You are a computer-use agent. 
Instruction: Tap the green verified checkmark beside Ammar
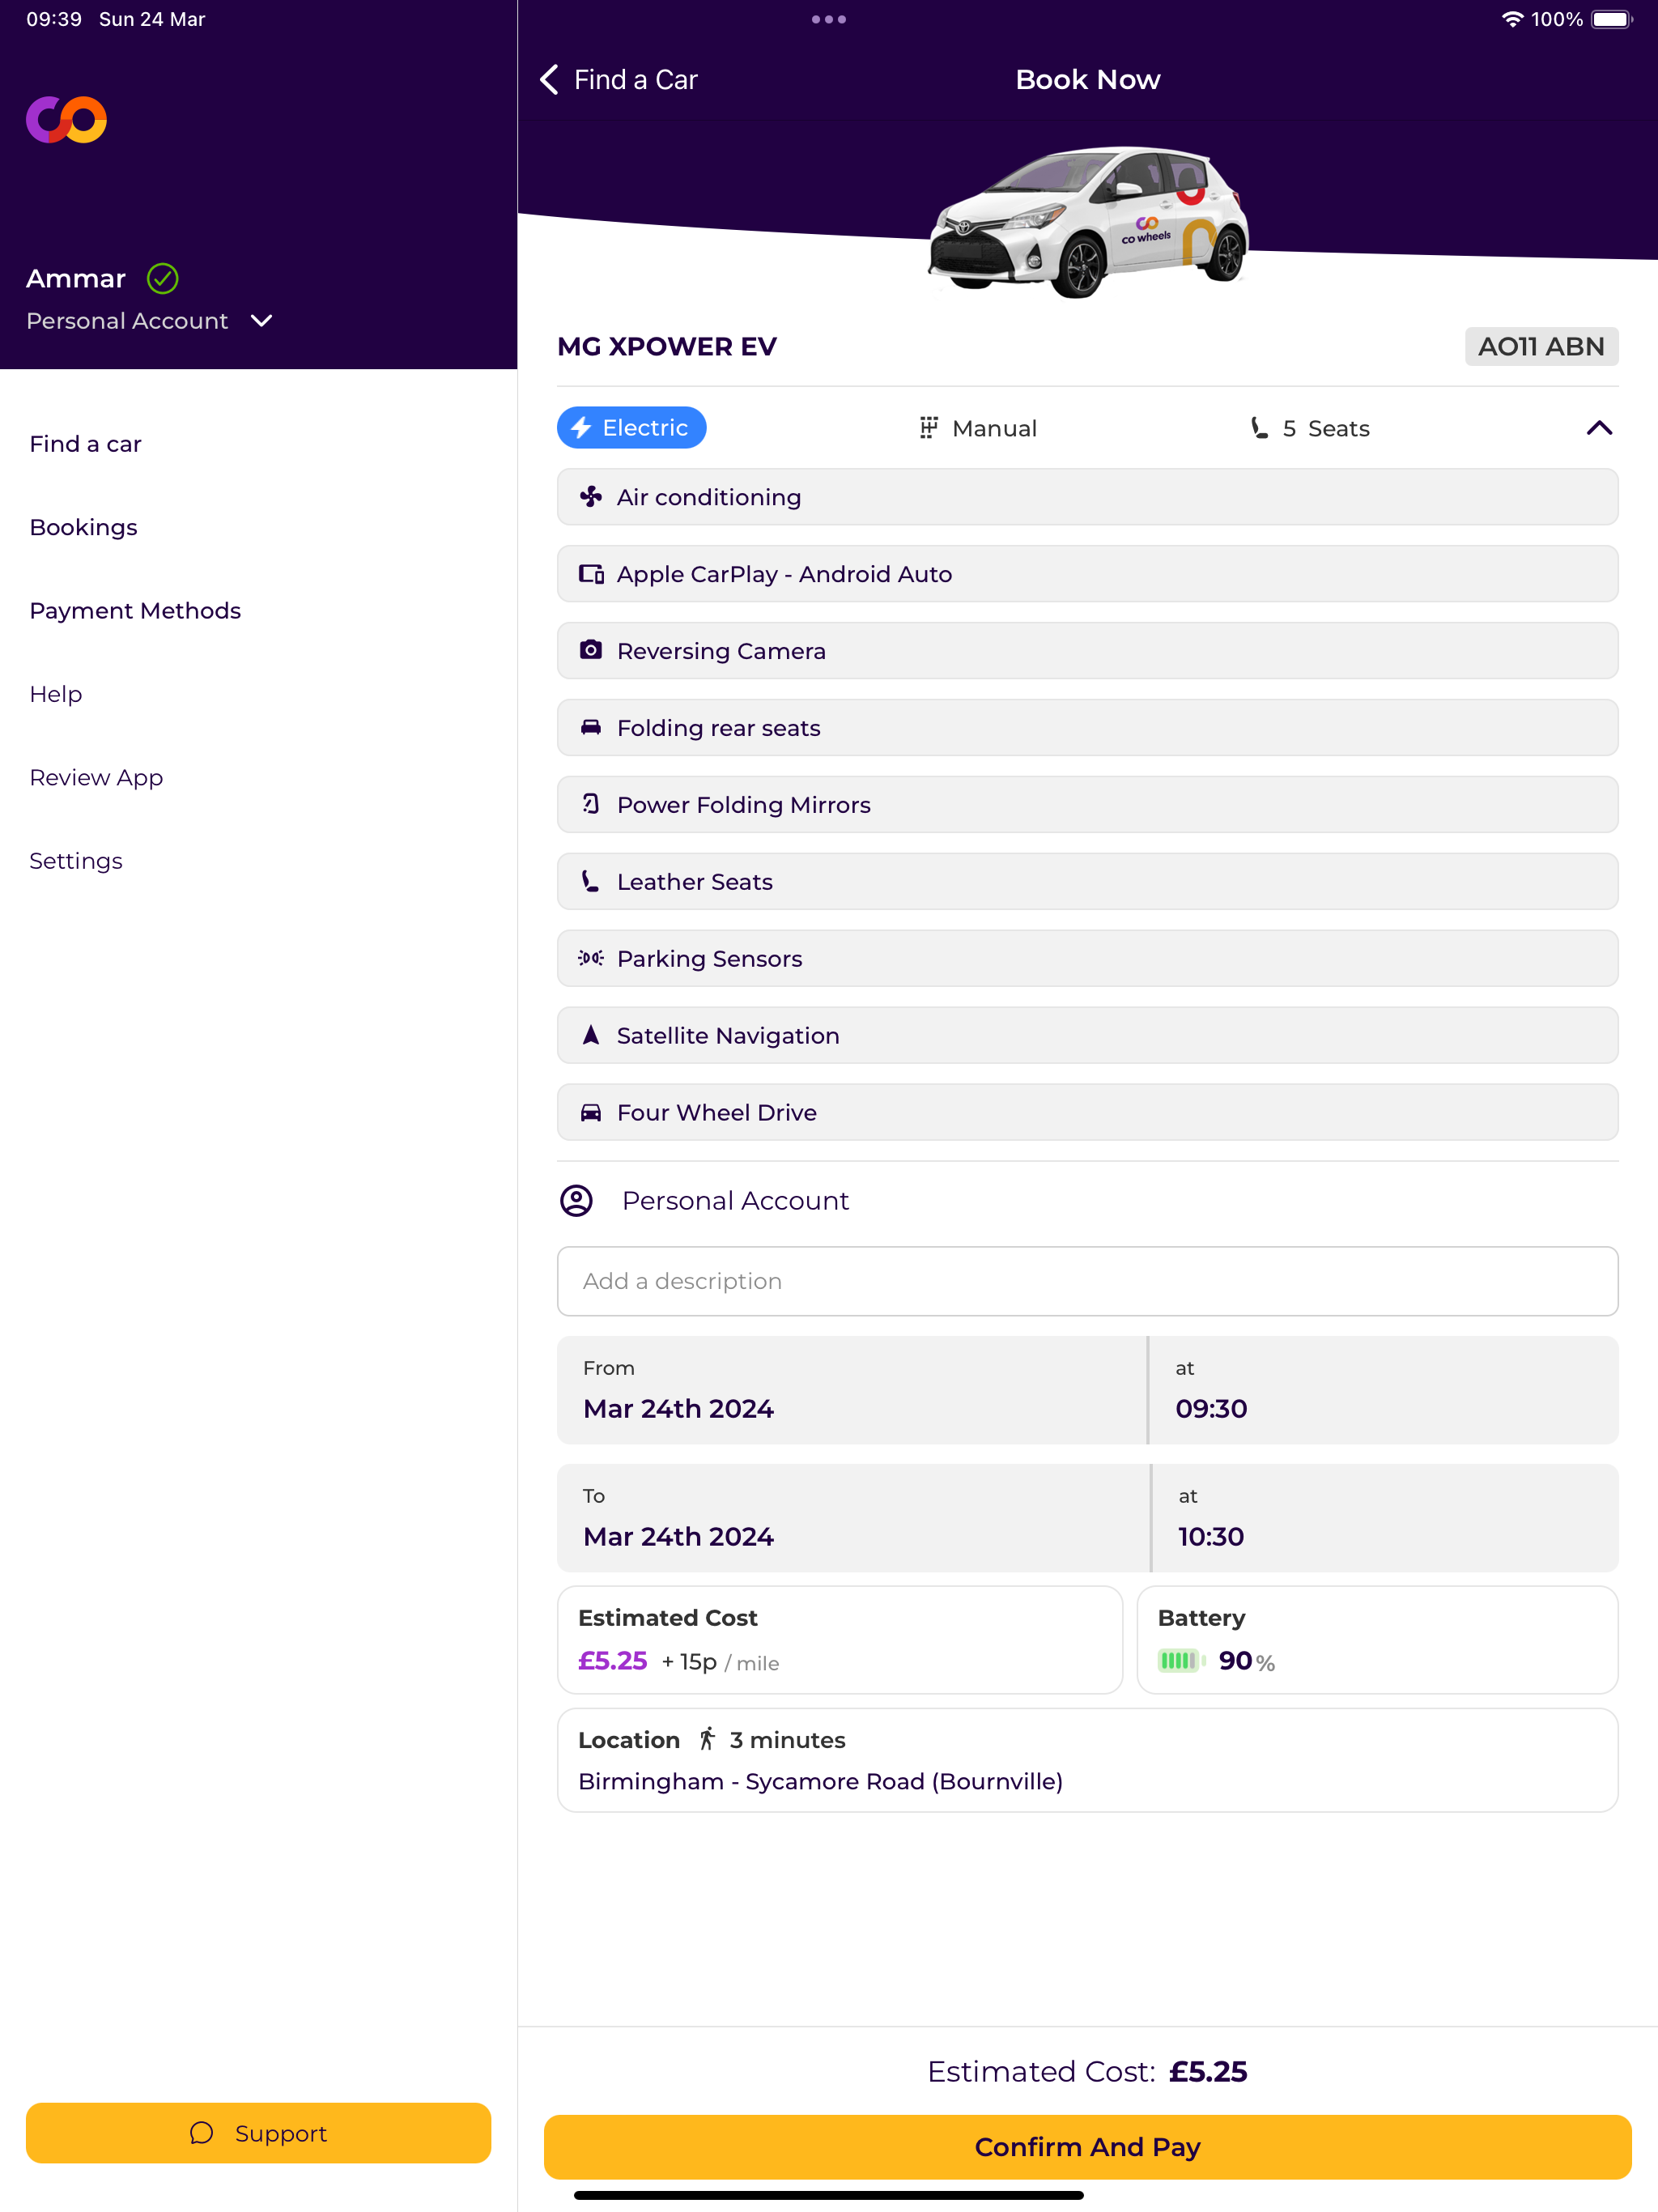(163, 278)
